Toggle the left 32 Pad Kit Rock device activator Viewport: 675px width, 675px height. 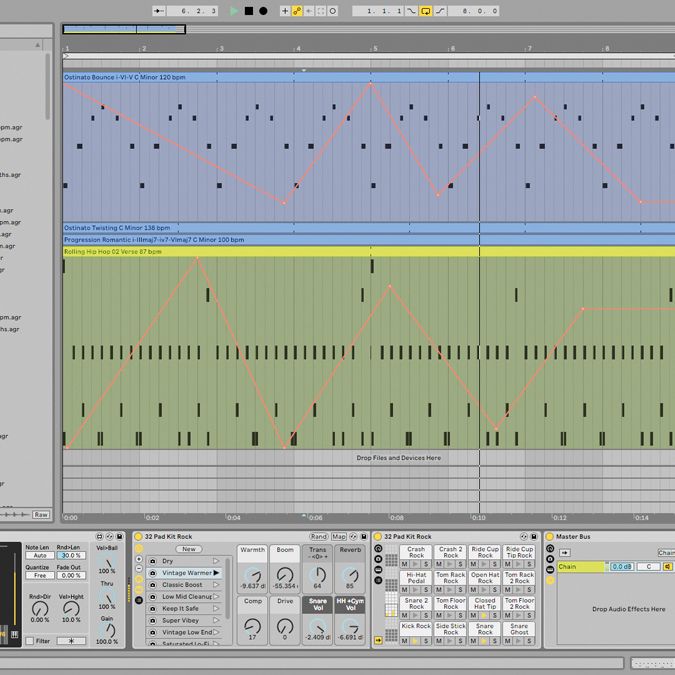pyautogui.click(x=139, y=536)
